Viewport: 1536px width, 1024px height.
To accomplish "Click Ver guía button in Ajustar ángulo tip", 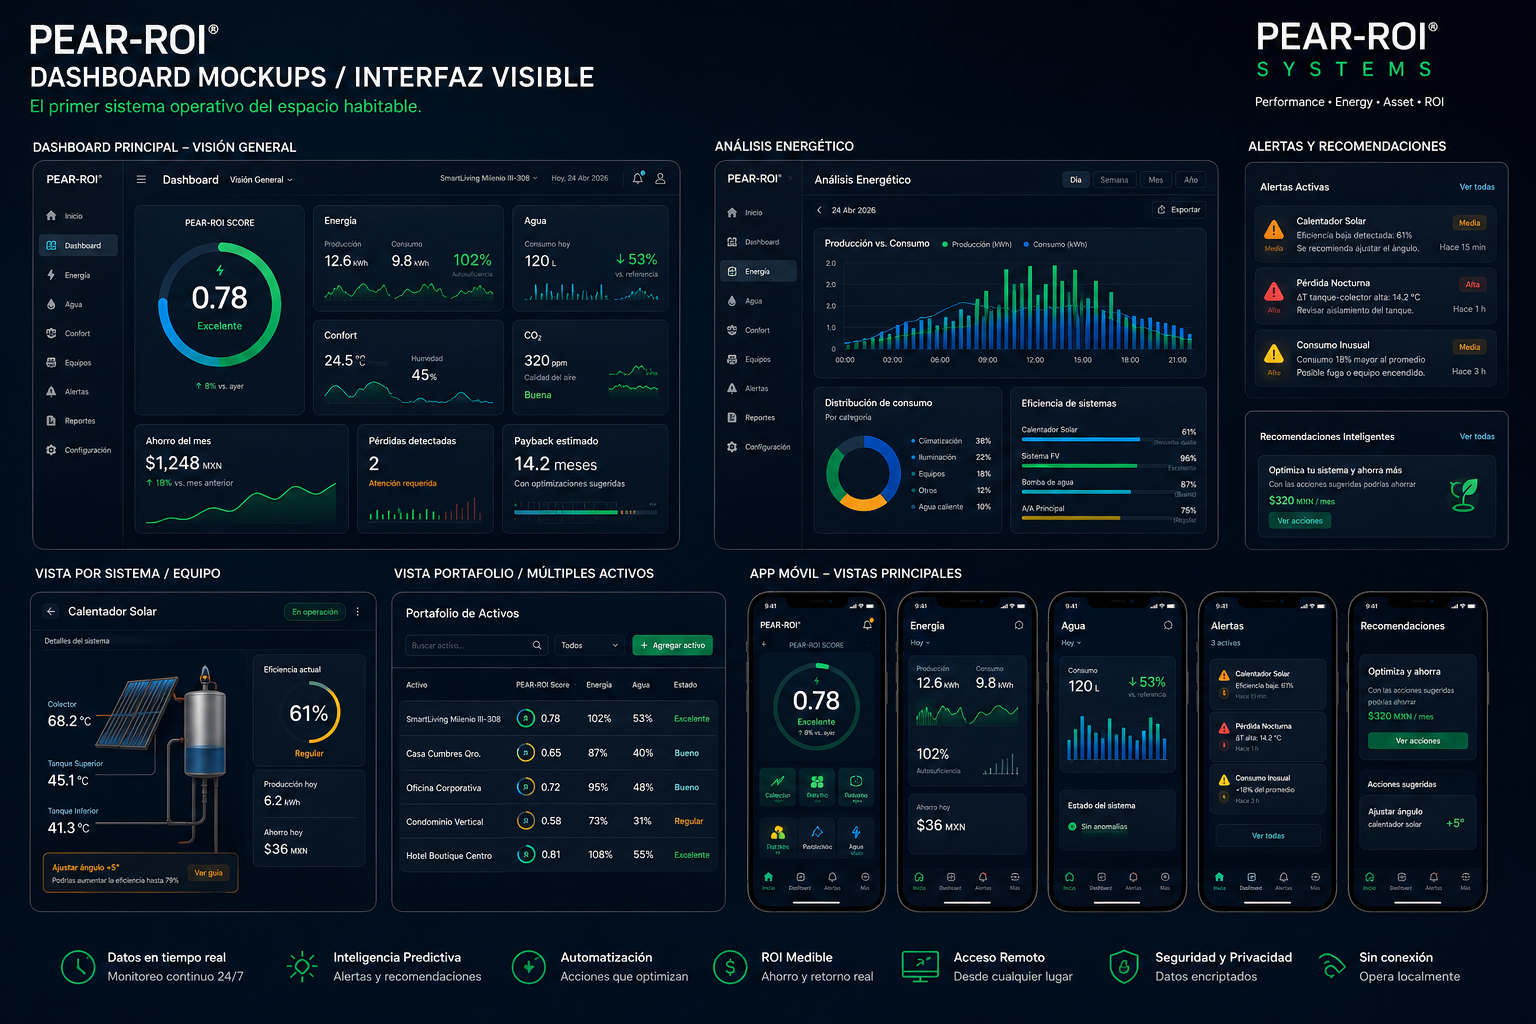I will 208,873.
